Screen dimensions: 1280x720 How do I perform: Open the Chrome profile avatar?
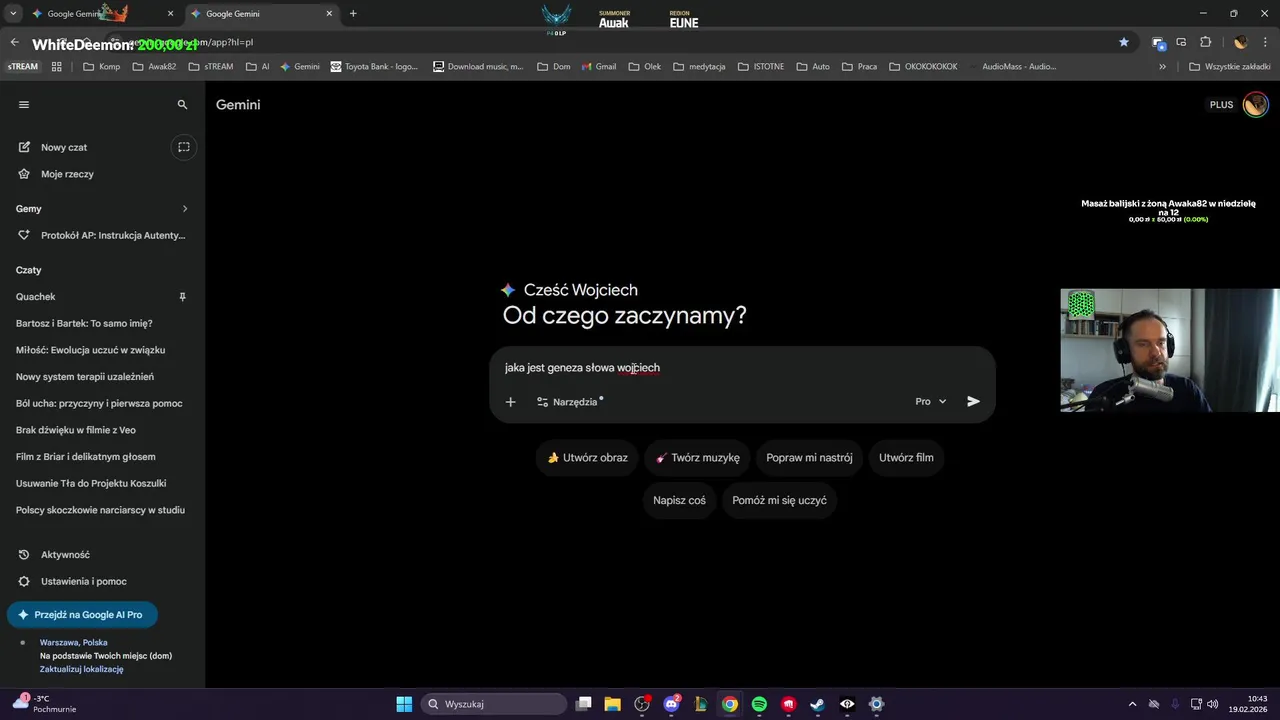[x=1241, y=42]
